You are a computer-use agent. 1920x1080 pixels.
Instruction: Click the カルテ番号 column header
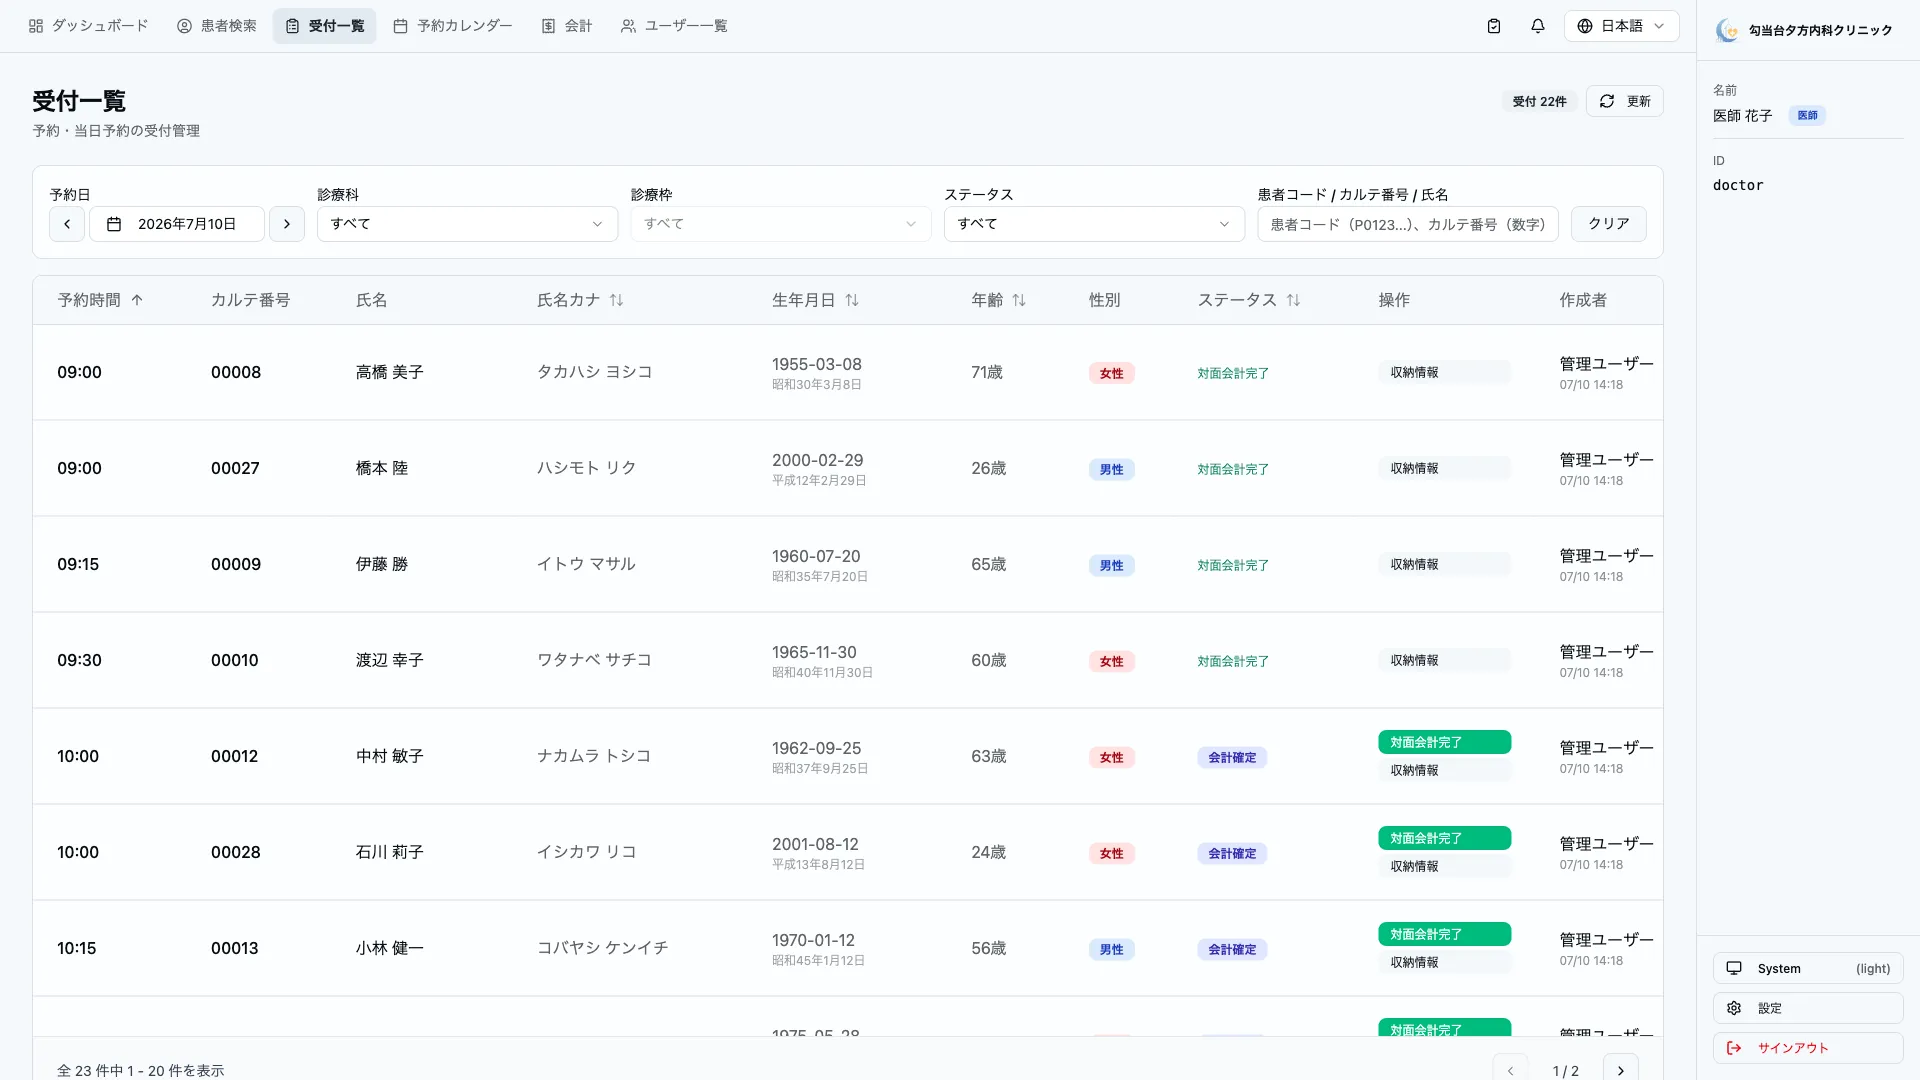click(x=250, y=300)
